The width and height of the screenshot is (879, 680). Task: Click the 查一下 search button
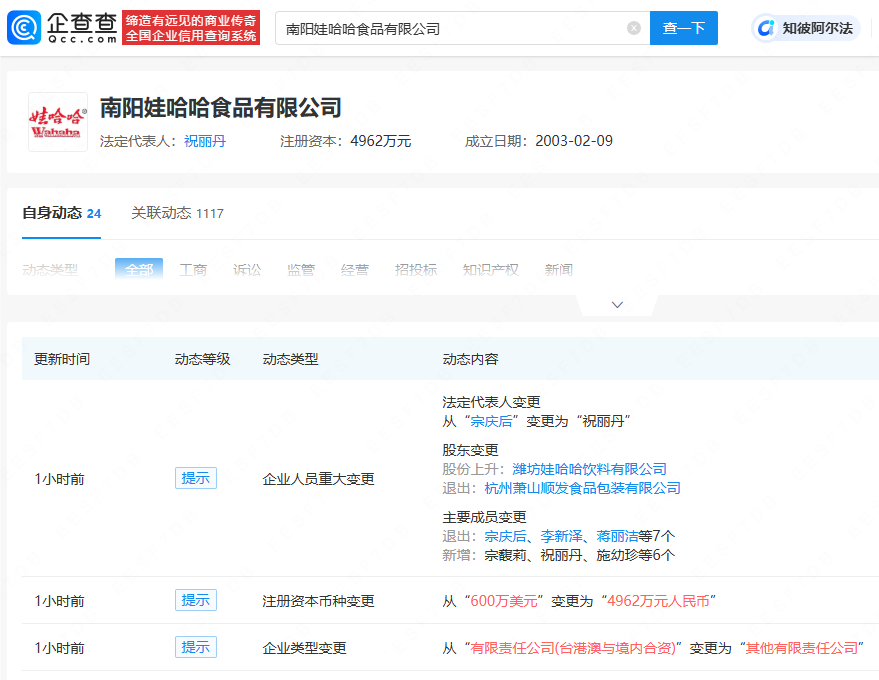tap(683, 28)
